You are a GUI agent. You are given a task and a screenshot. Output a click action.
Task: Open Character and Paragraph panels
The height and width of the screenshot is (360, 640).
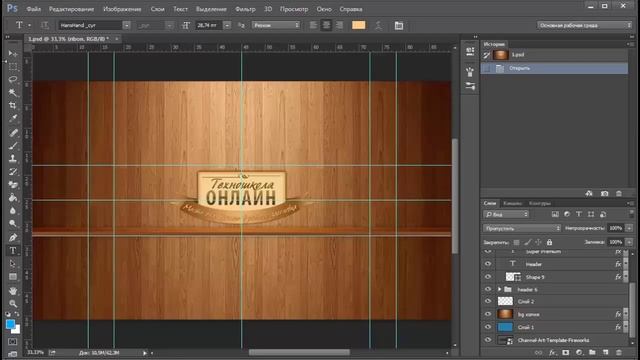[399, 26]
